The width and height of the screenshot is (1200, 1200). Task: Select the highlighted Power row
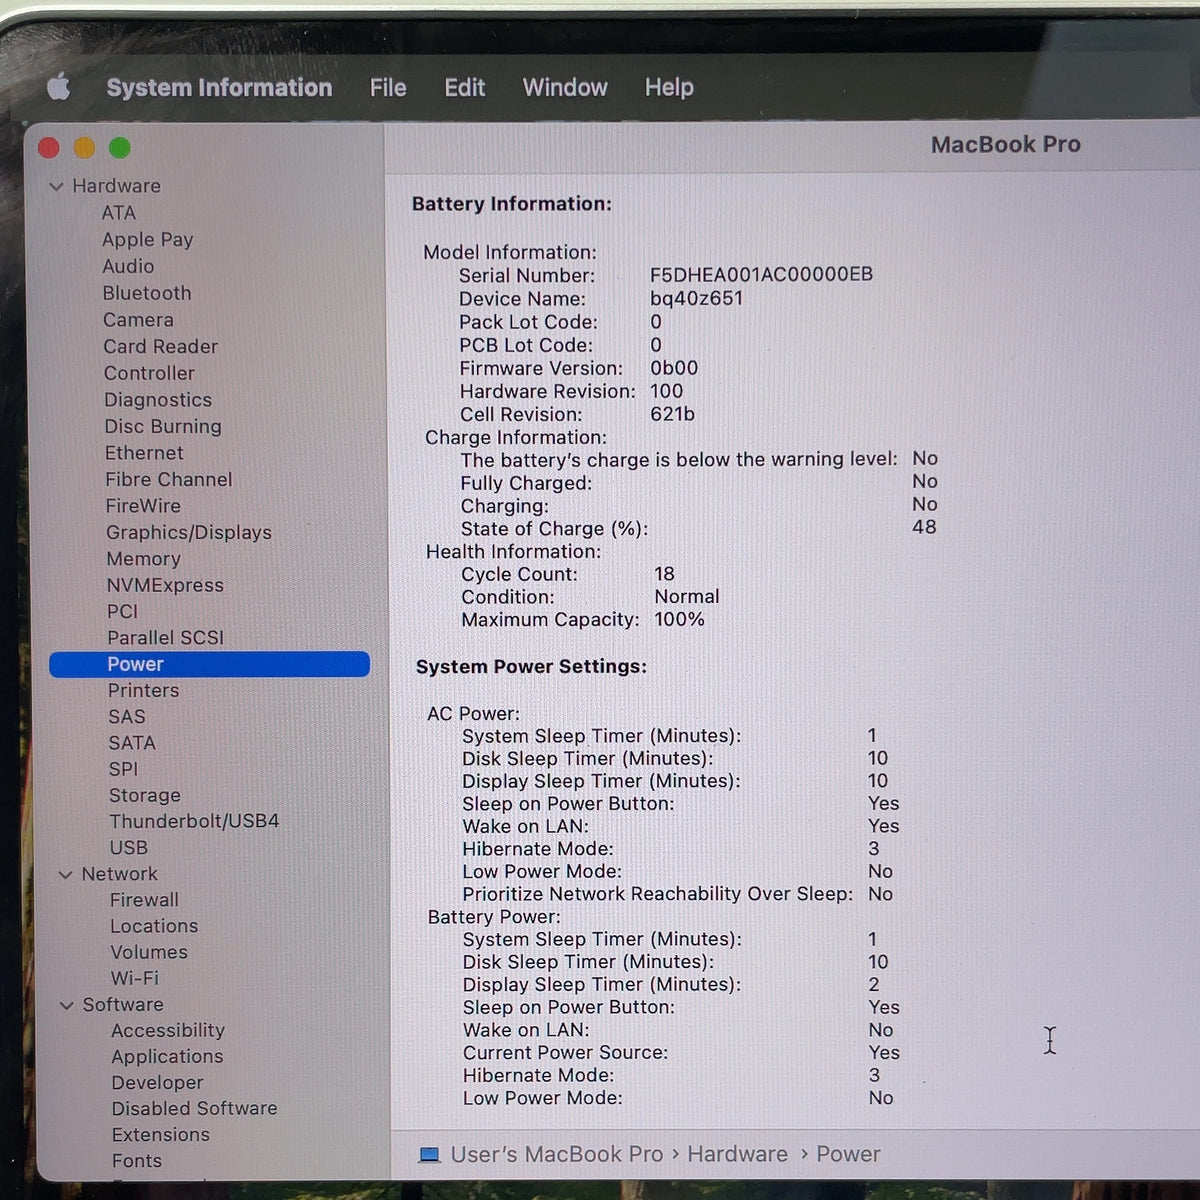click(209, 664)
